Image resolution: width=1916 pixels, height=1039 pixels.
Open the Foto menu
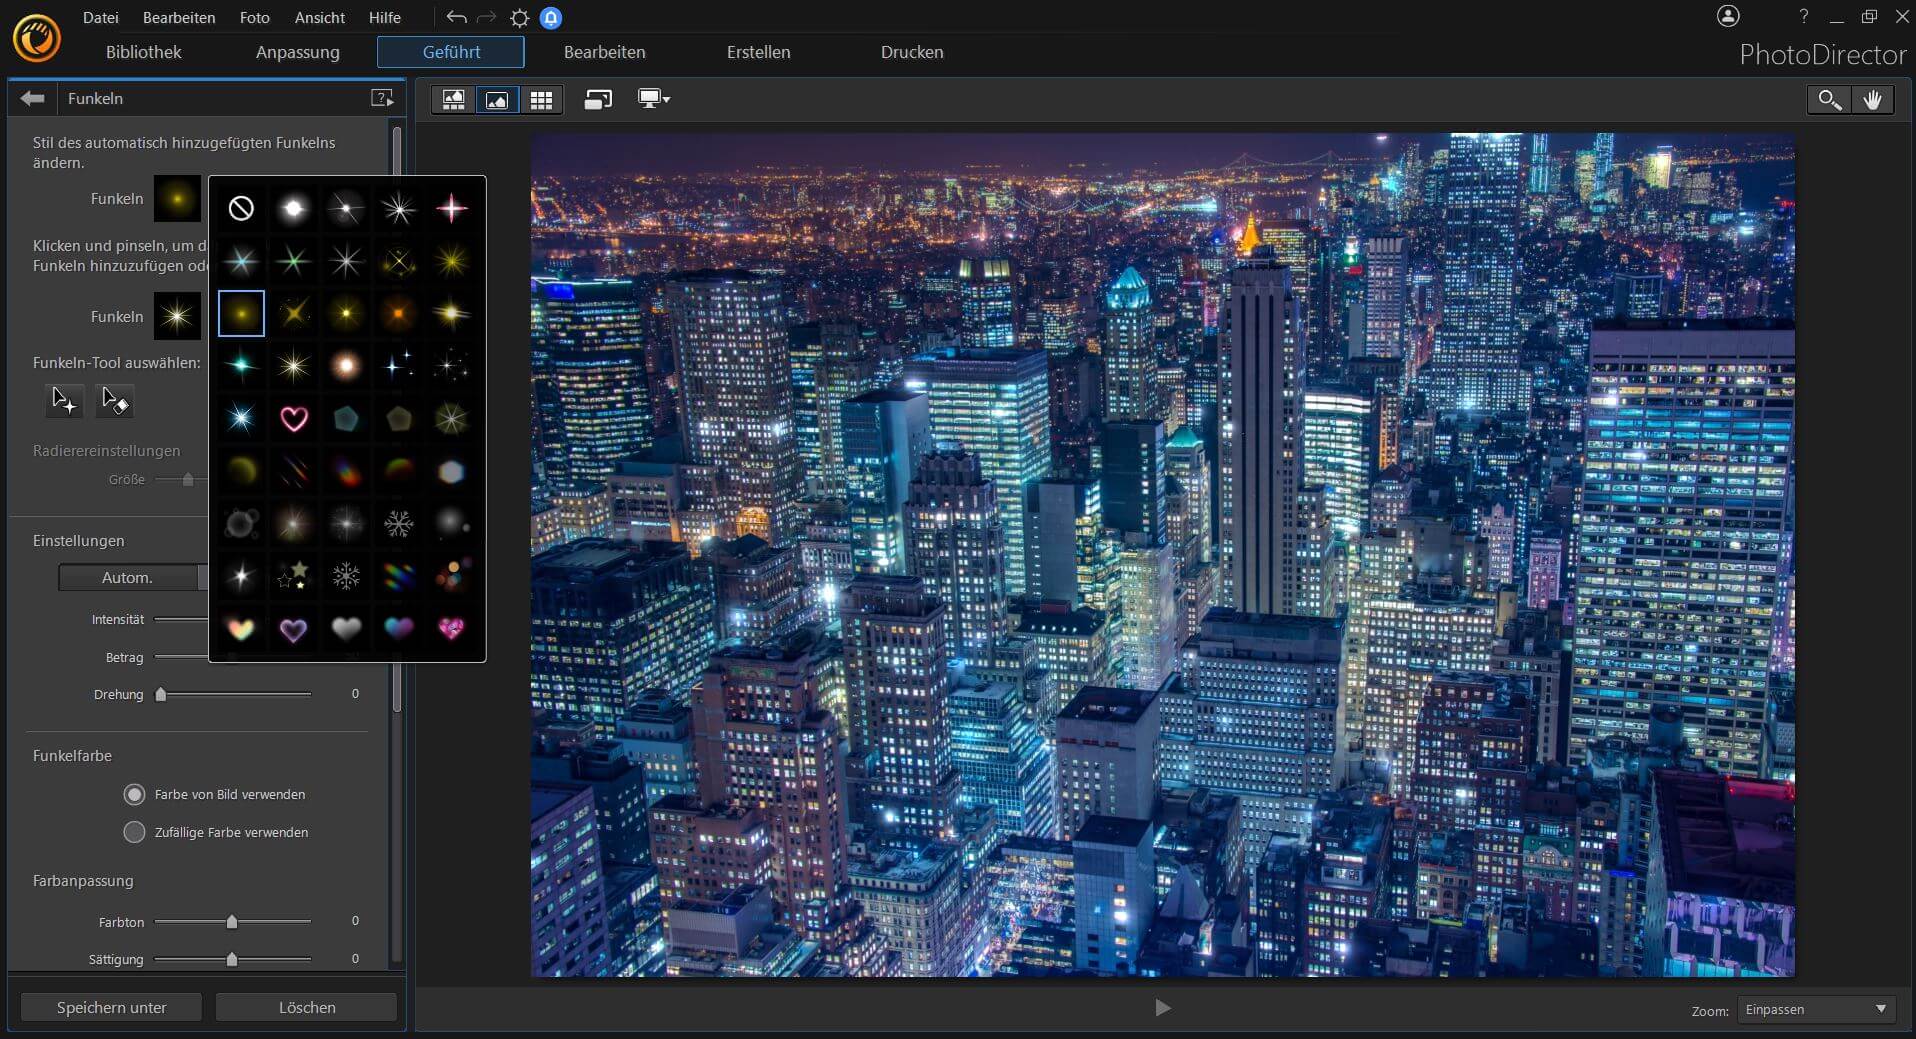tap(255, 17)
